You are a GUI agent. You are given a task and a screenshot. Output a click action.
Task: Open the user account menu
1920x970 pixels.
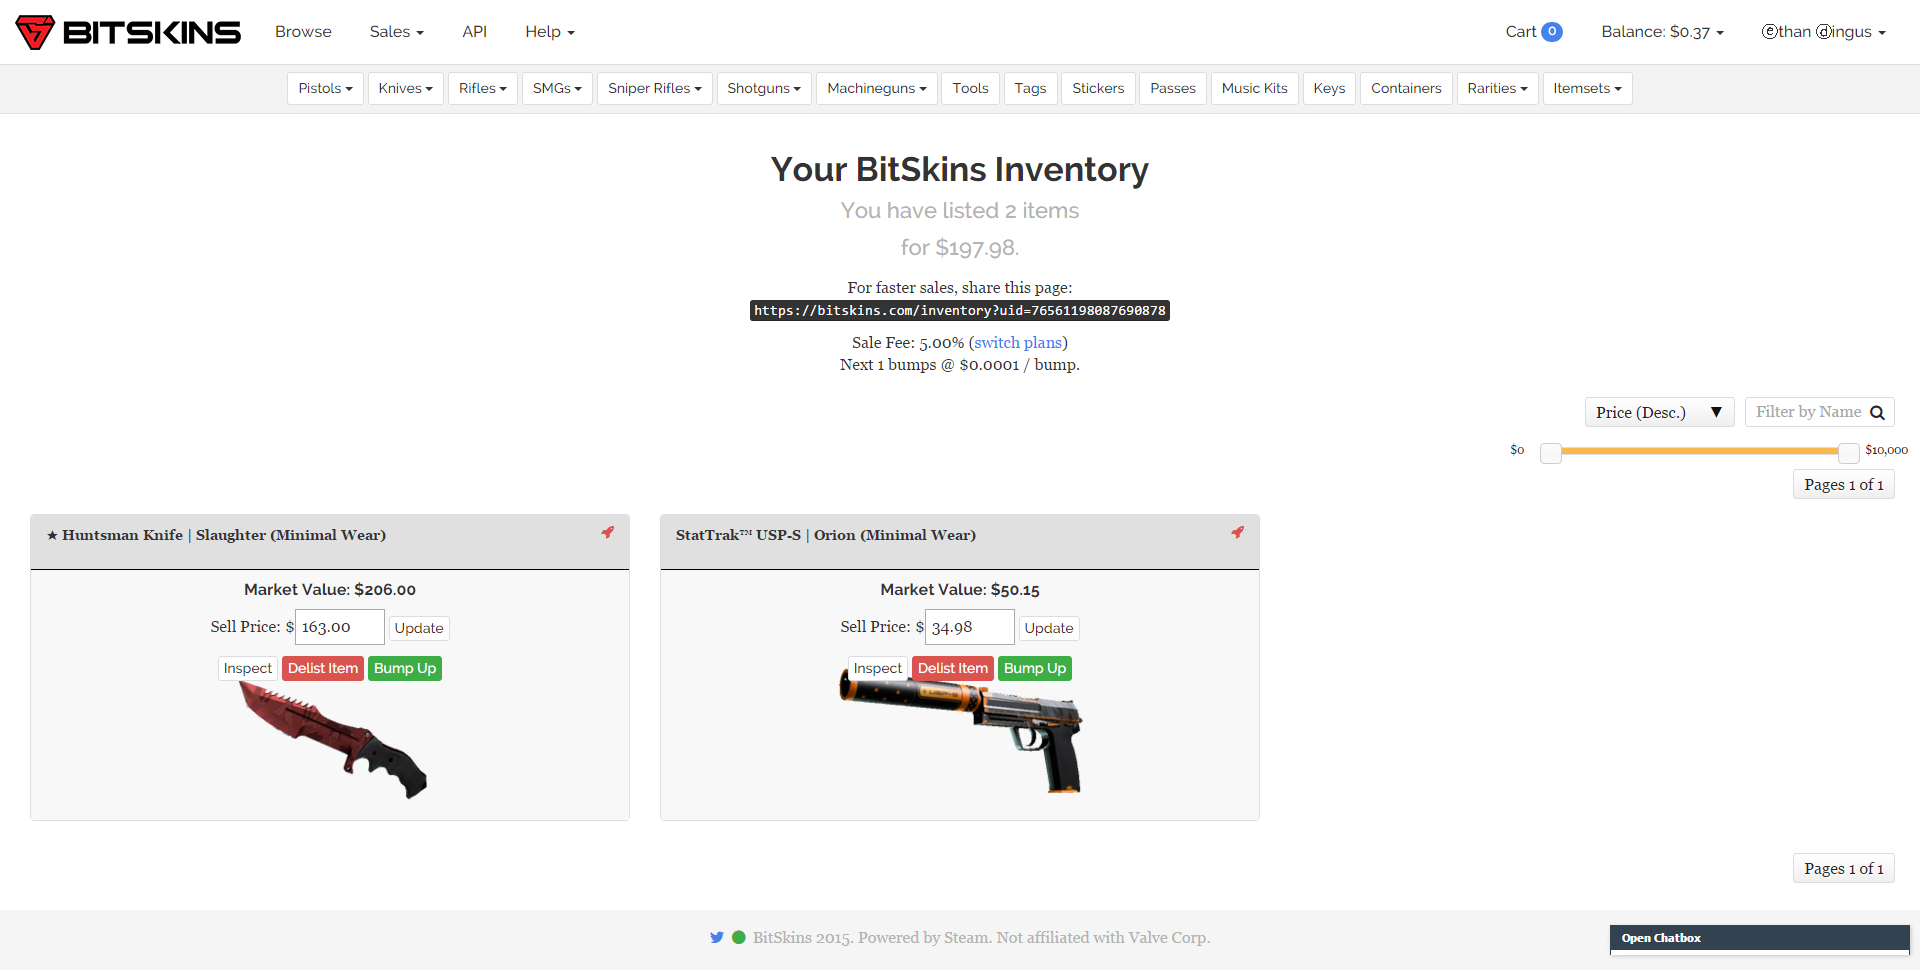tap(1823, 32)
